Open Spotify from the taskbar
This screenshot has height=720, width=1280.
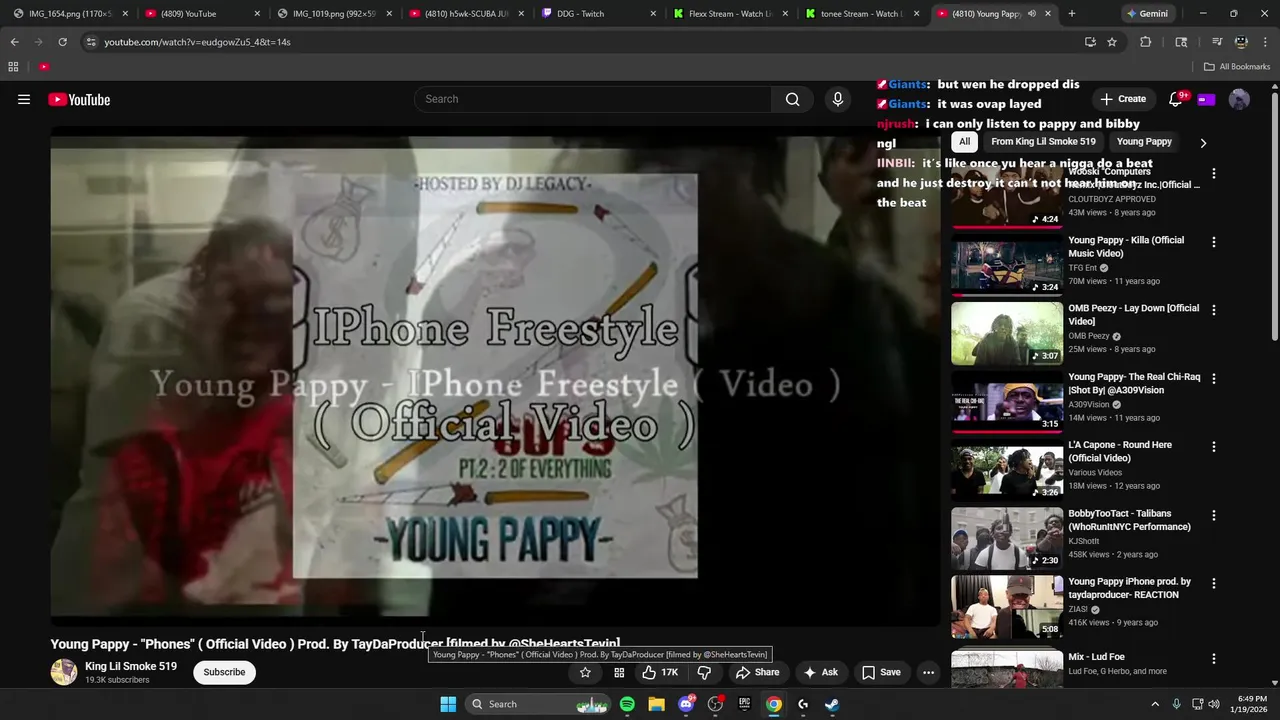[x=627, y=704]
